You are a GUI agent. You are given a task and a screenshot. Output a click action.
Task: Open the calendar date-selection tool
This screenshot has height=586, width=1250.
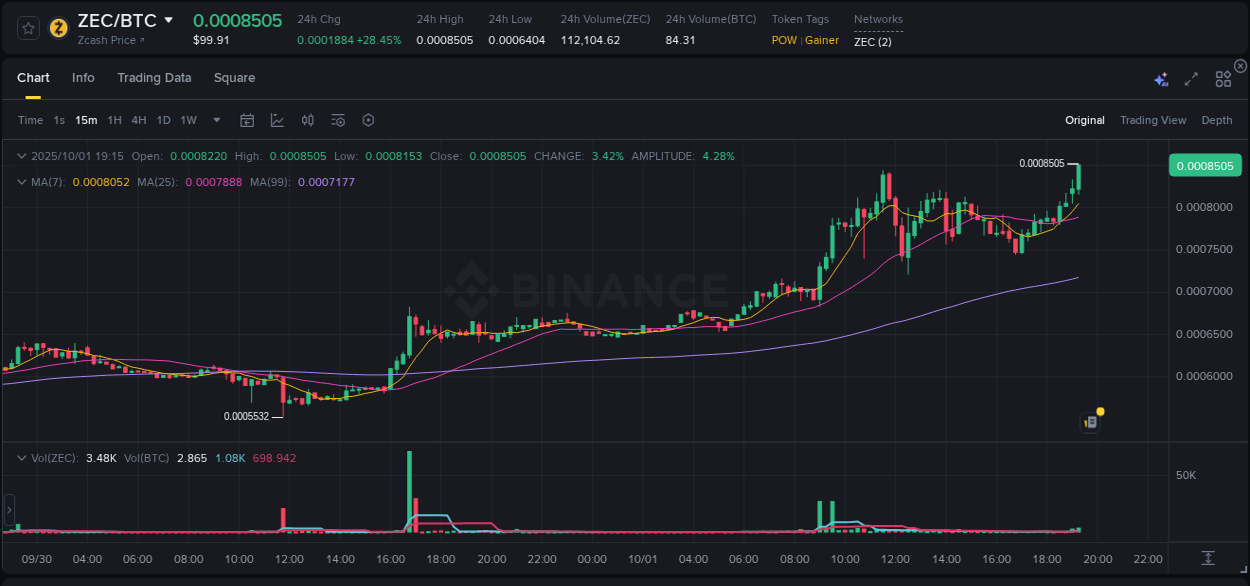pyautogui.click(x=247, y=120)
